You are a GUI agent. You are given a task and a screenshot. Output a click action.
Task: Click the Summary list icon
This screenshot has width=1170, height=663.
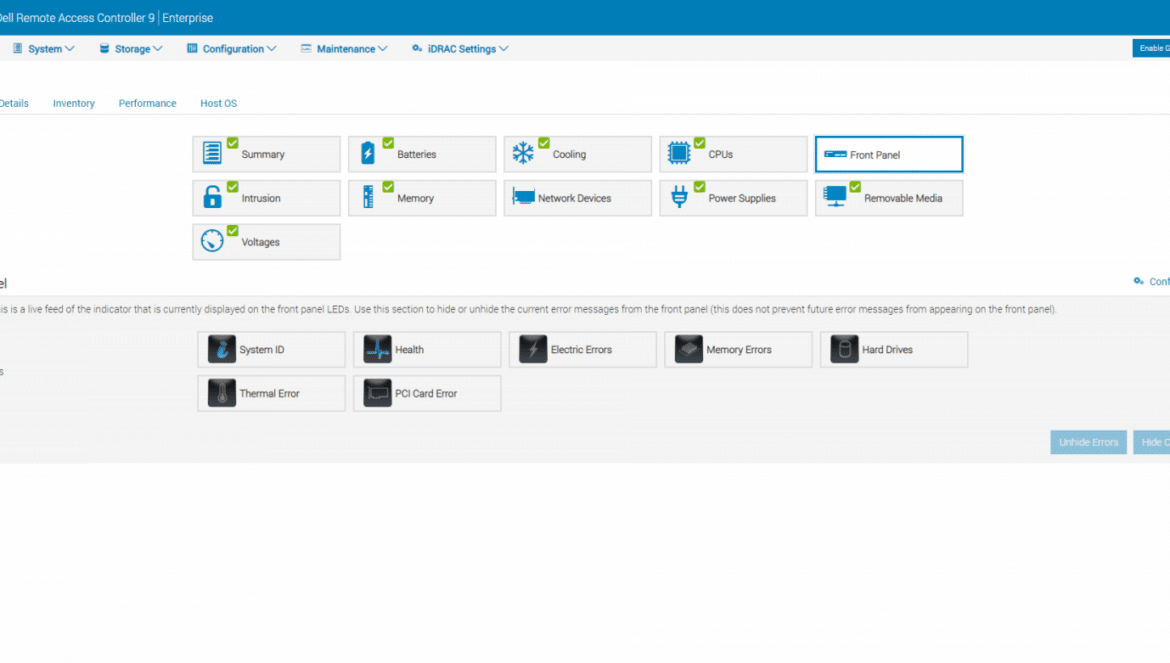212,153
